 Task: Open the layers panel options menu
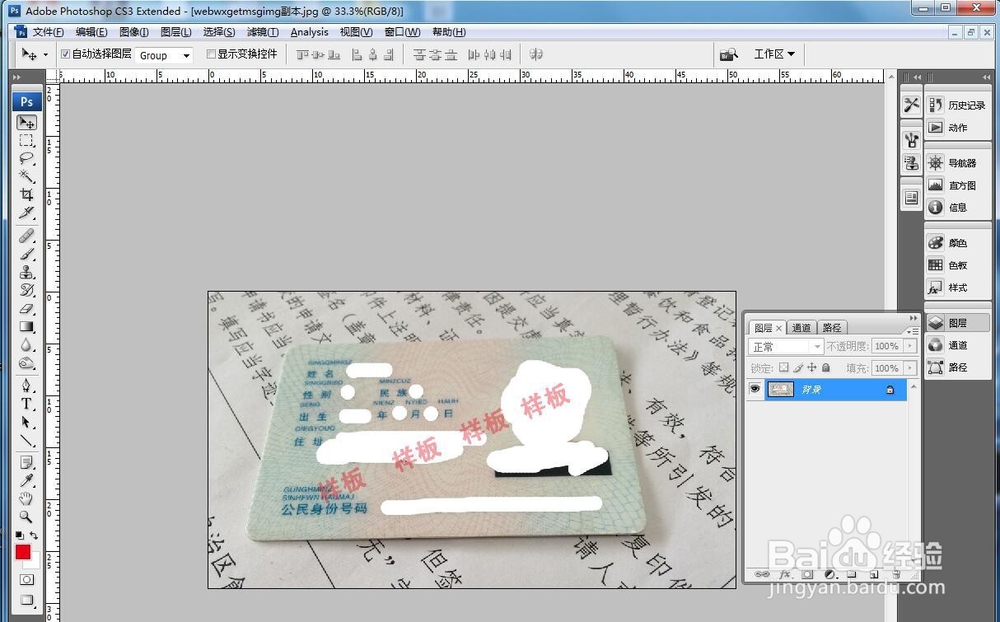(x=912, y=330)
